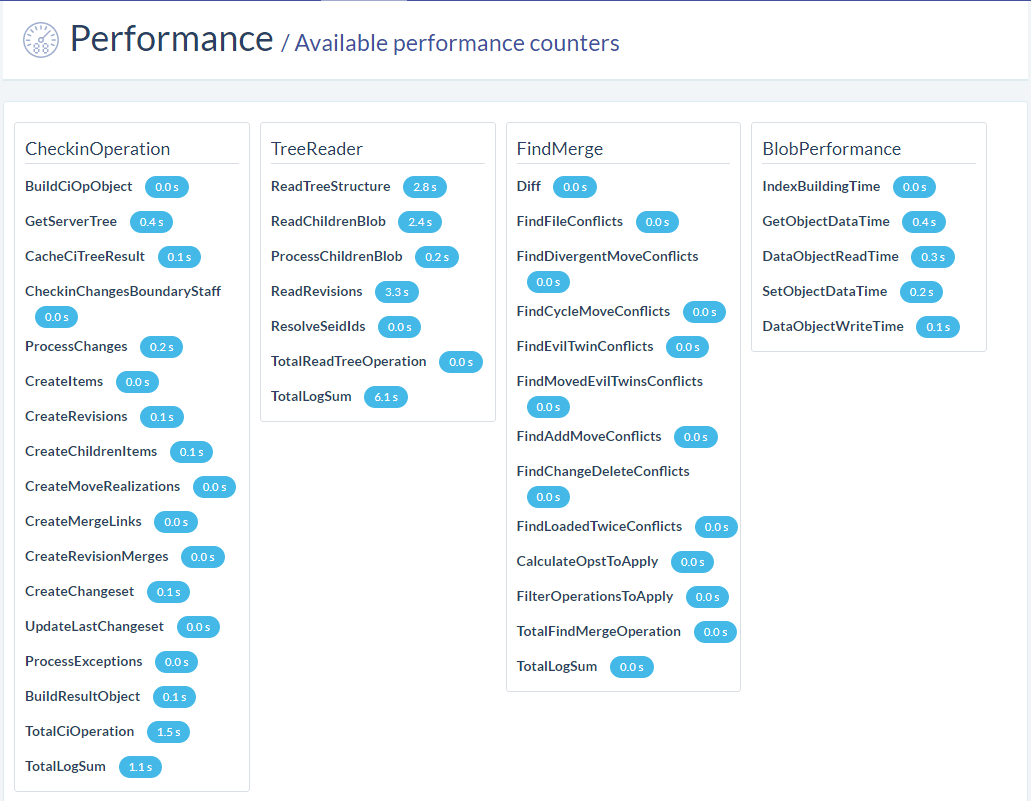Click the 3.3 s badge next to ReadRevisions

(x=396, y=292)
